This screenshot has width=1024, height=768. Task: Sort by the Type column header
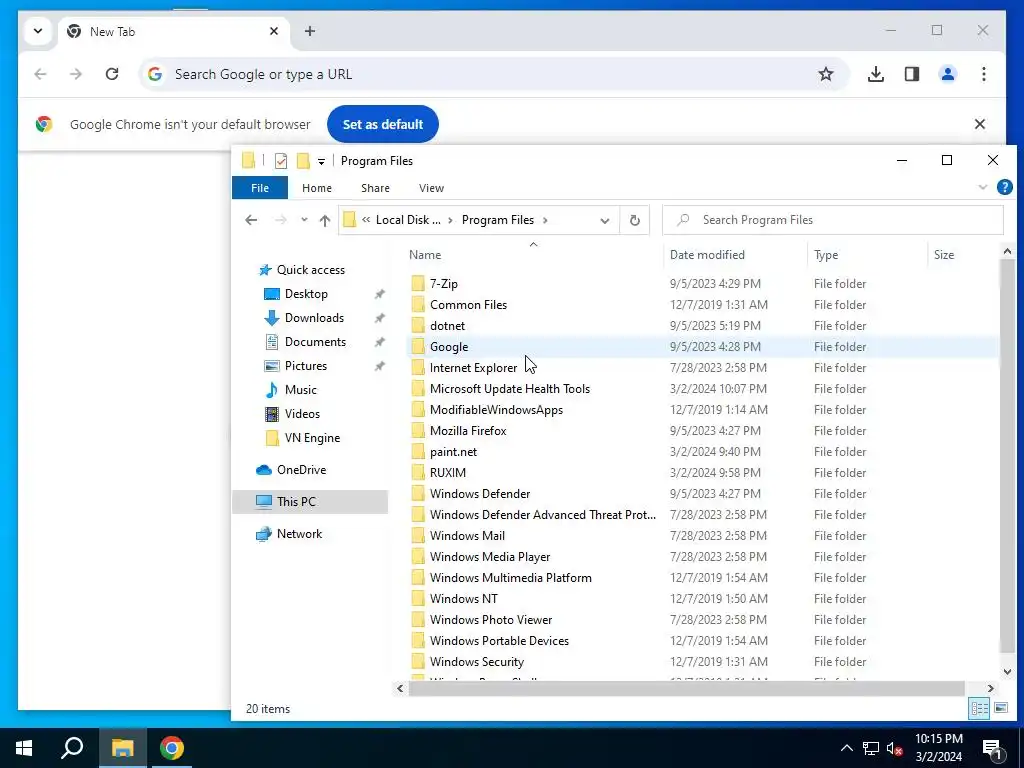[867, 255]
